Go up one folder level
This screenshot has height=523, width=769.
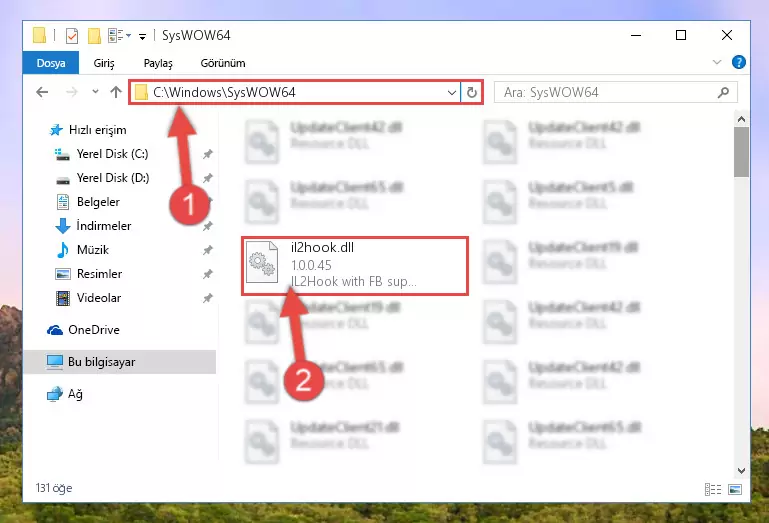point(116,92)
